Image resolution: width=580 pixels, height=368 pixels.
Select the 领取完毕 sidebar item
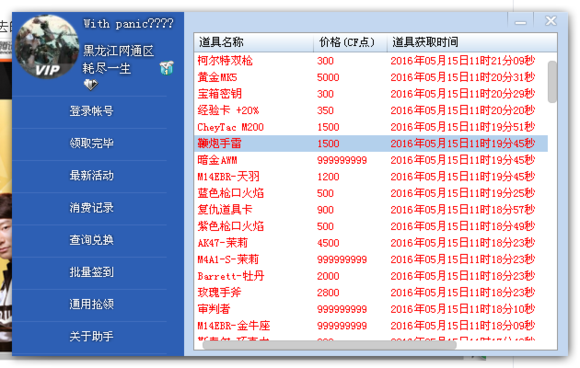click(91, 143)
